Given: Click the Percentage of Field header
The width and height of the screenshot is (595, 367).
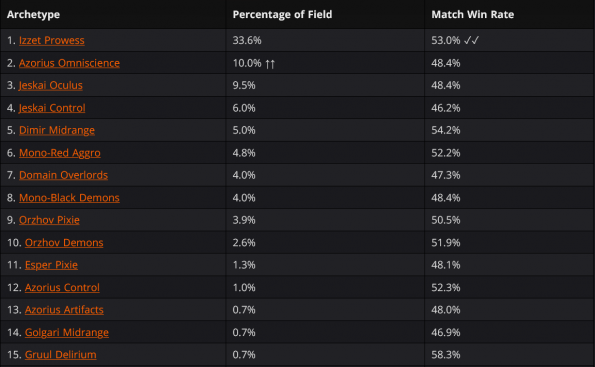Looking at the screenshot, I should (x=282, y=14).
